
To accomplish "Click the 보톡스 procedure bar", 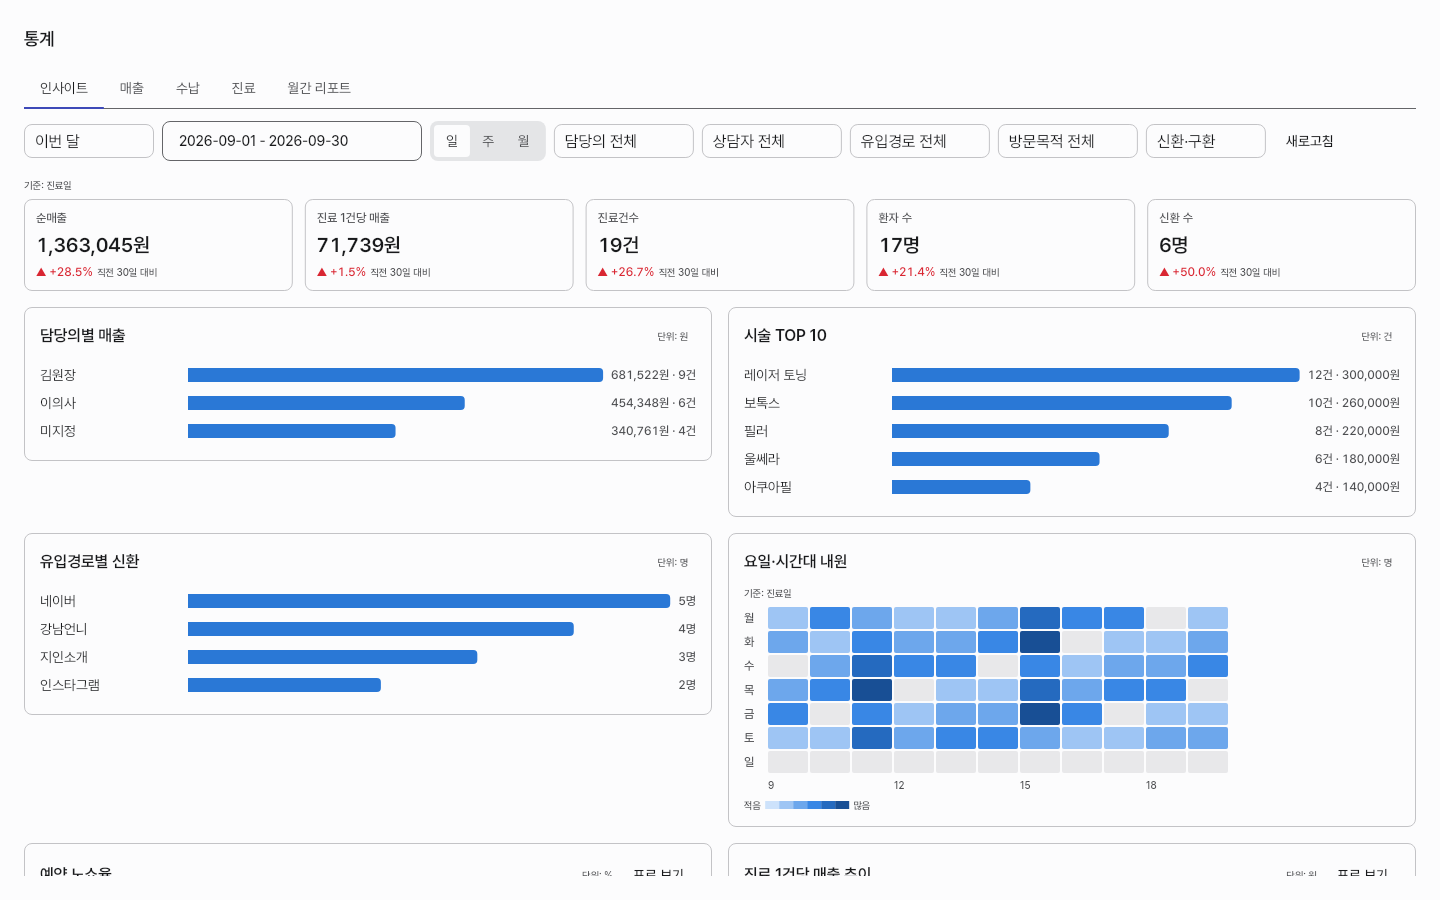I will coord(1062,403).
